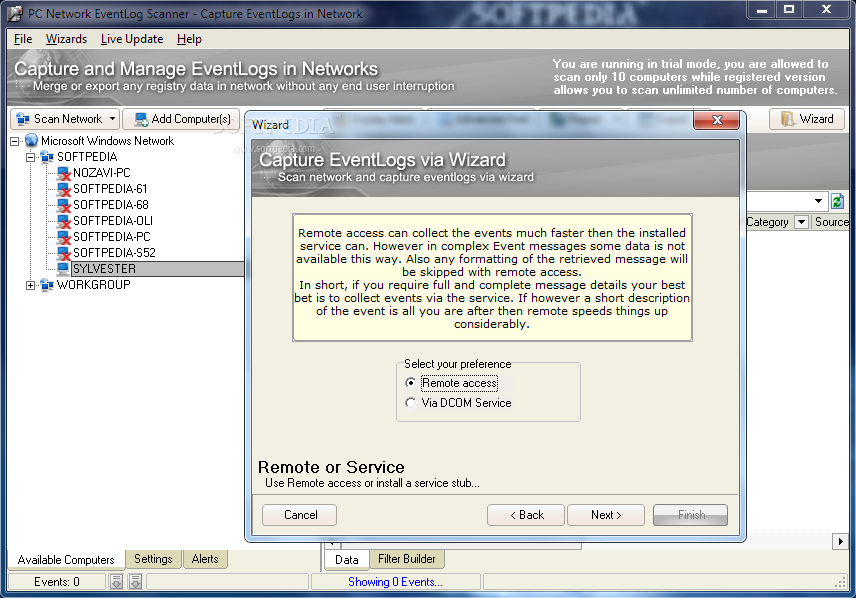The height and width of the screenshot is (598, 856).
Task: Click the app icon in title bar
Action: (x=16, y=13)
